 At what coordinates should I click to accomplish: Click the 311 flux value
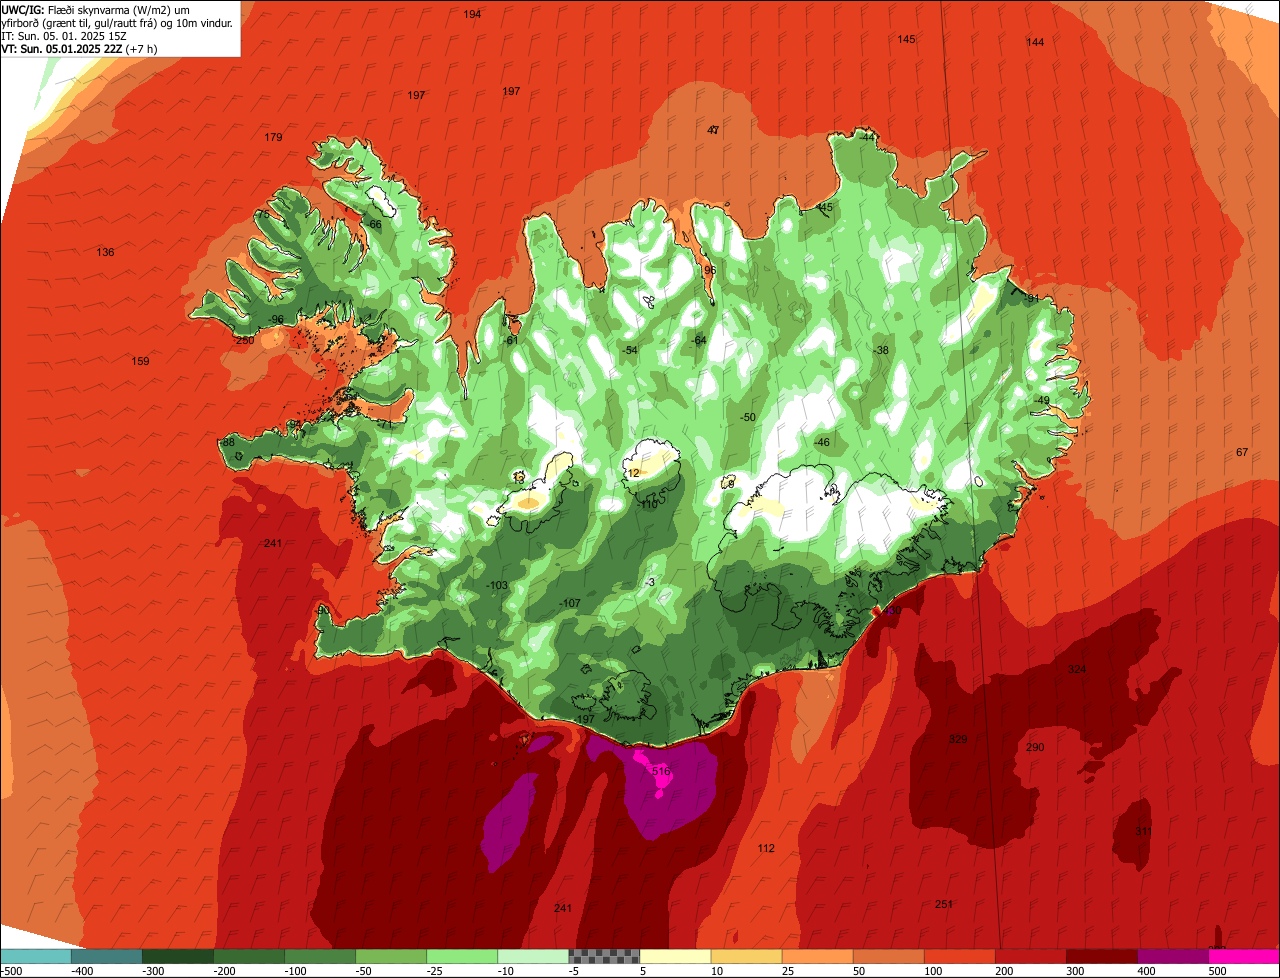1143,831
